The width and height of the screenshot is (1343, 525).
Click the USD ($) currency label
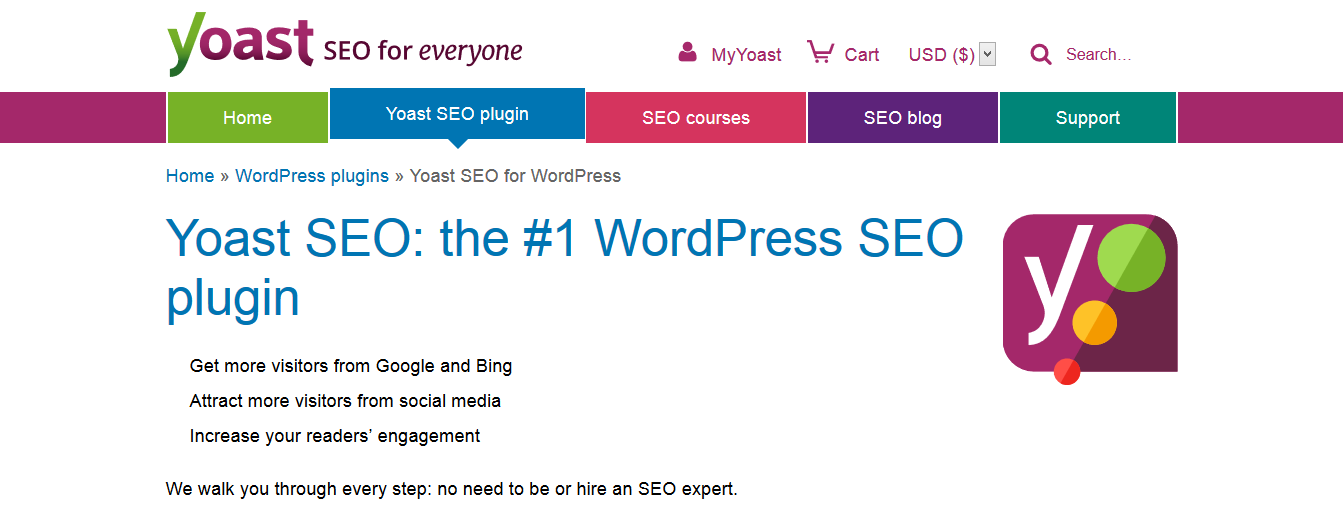941,55
